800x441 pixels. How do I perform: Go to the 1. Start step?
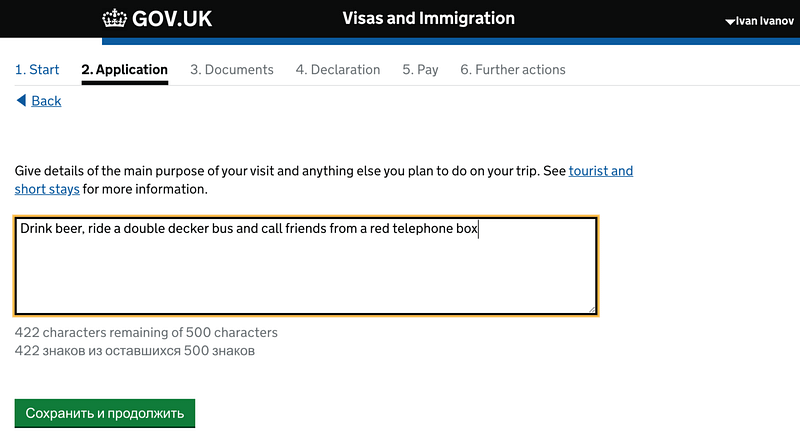[37, 70]
